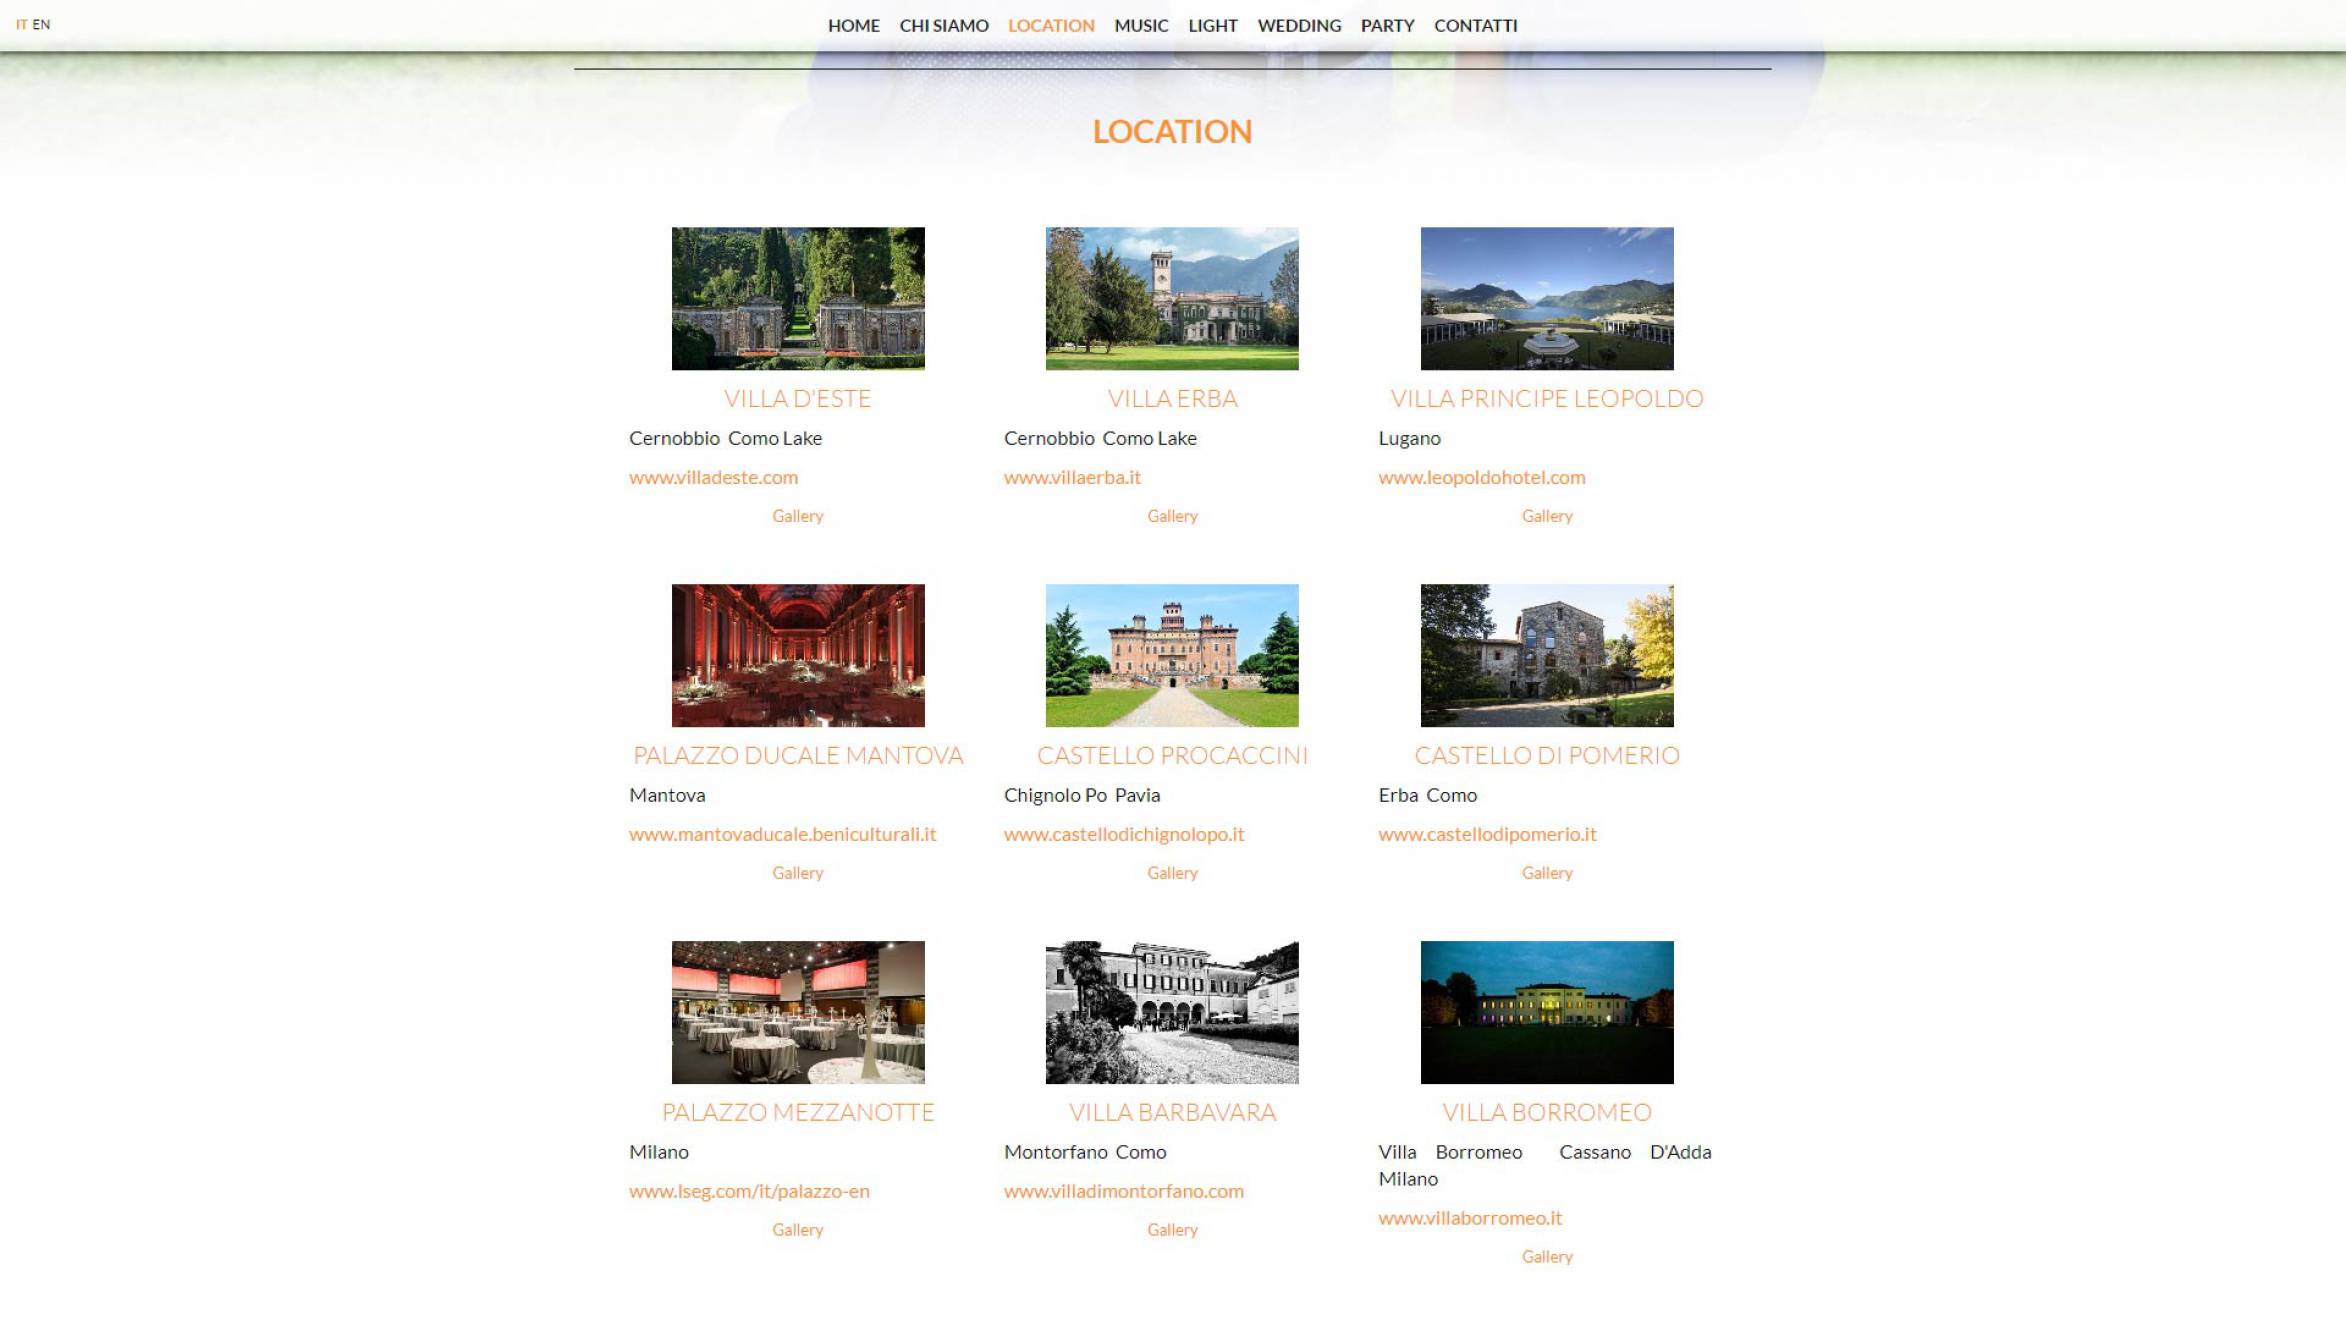
Task: Open the PALAZZO DUCALE MANTOVA title link
Action: tap(798, 755)
